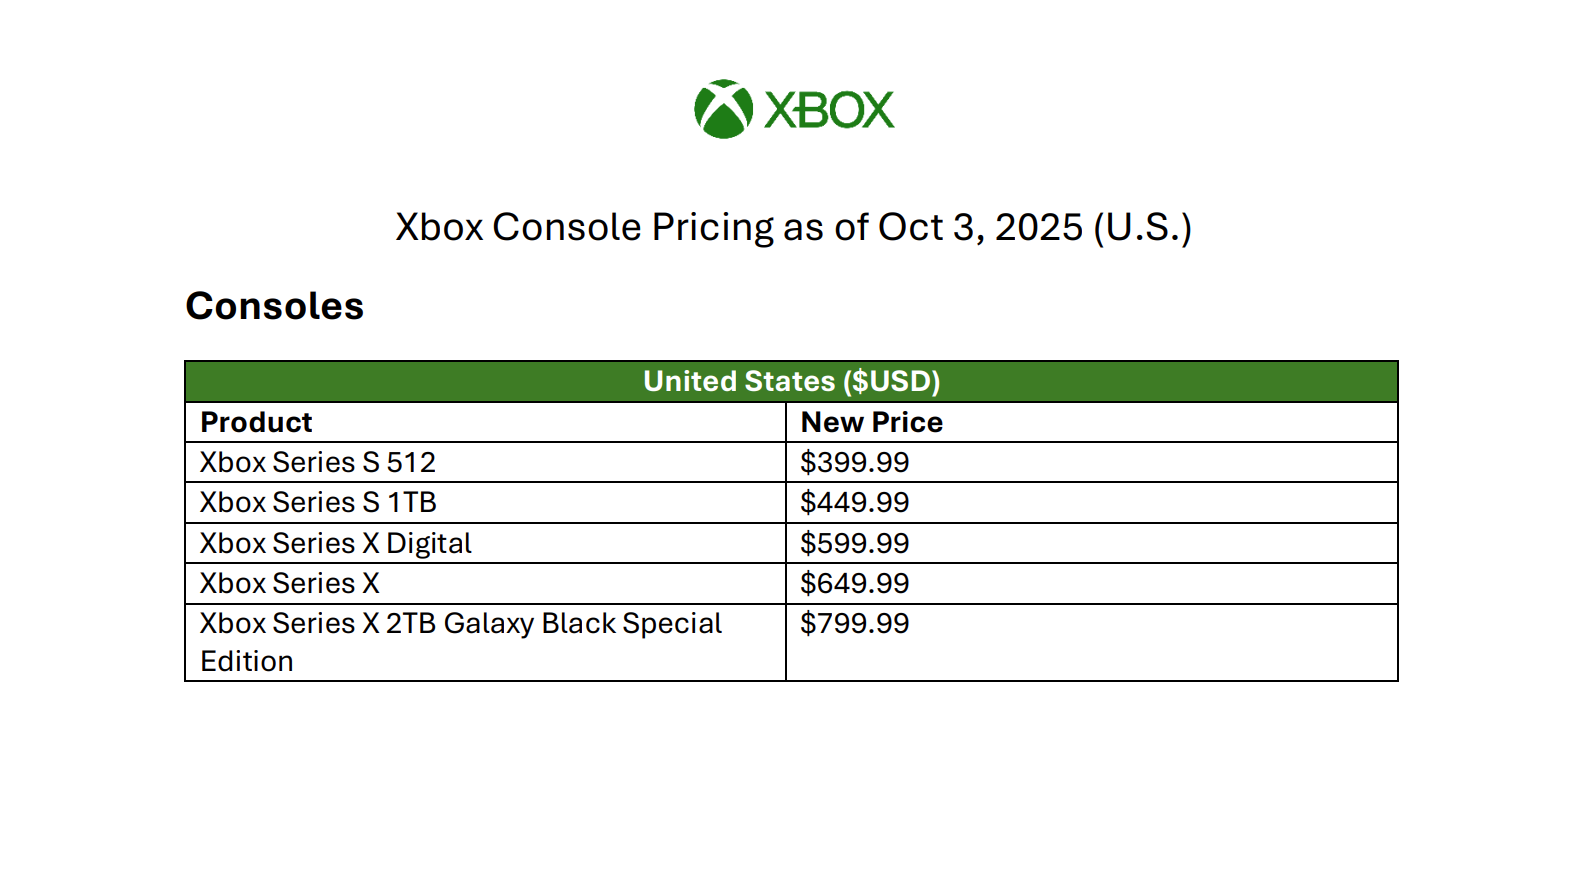Click the New Price column header
Viewport: 1590px width, 873px height.
(x=872, y=422)
